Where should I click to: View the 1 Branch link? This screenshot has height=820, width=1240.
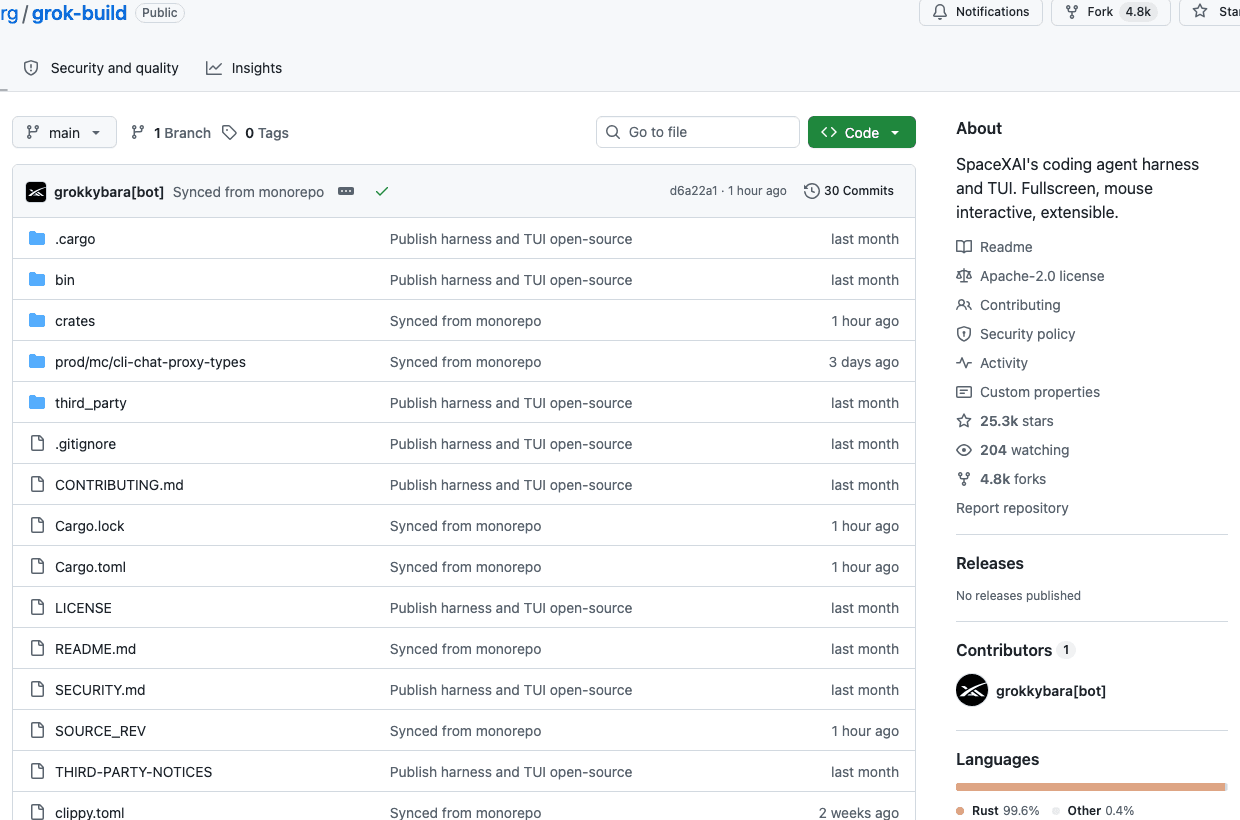tap(171, 133)
